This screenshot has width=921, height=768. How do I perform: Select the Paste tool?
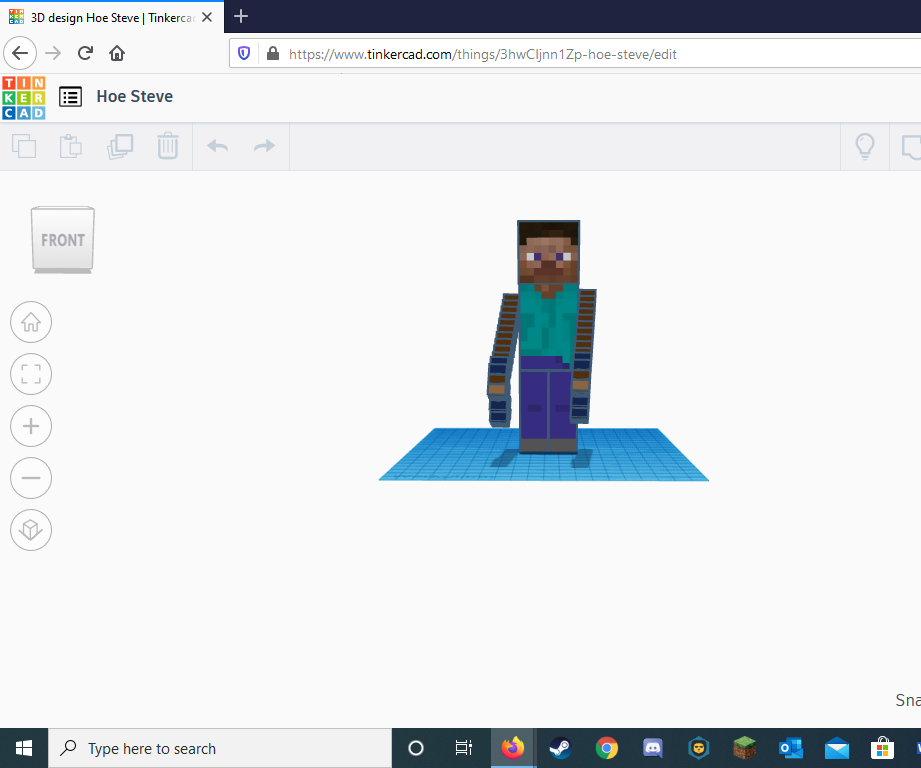pos(70,146)
